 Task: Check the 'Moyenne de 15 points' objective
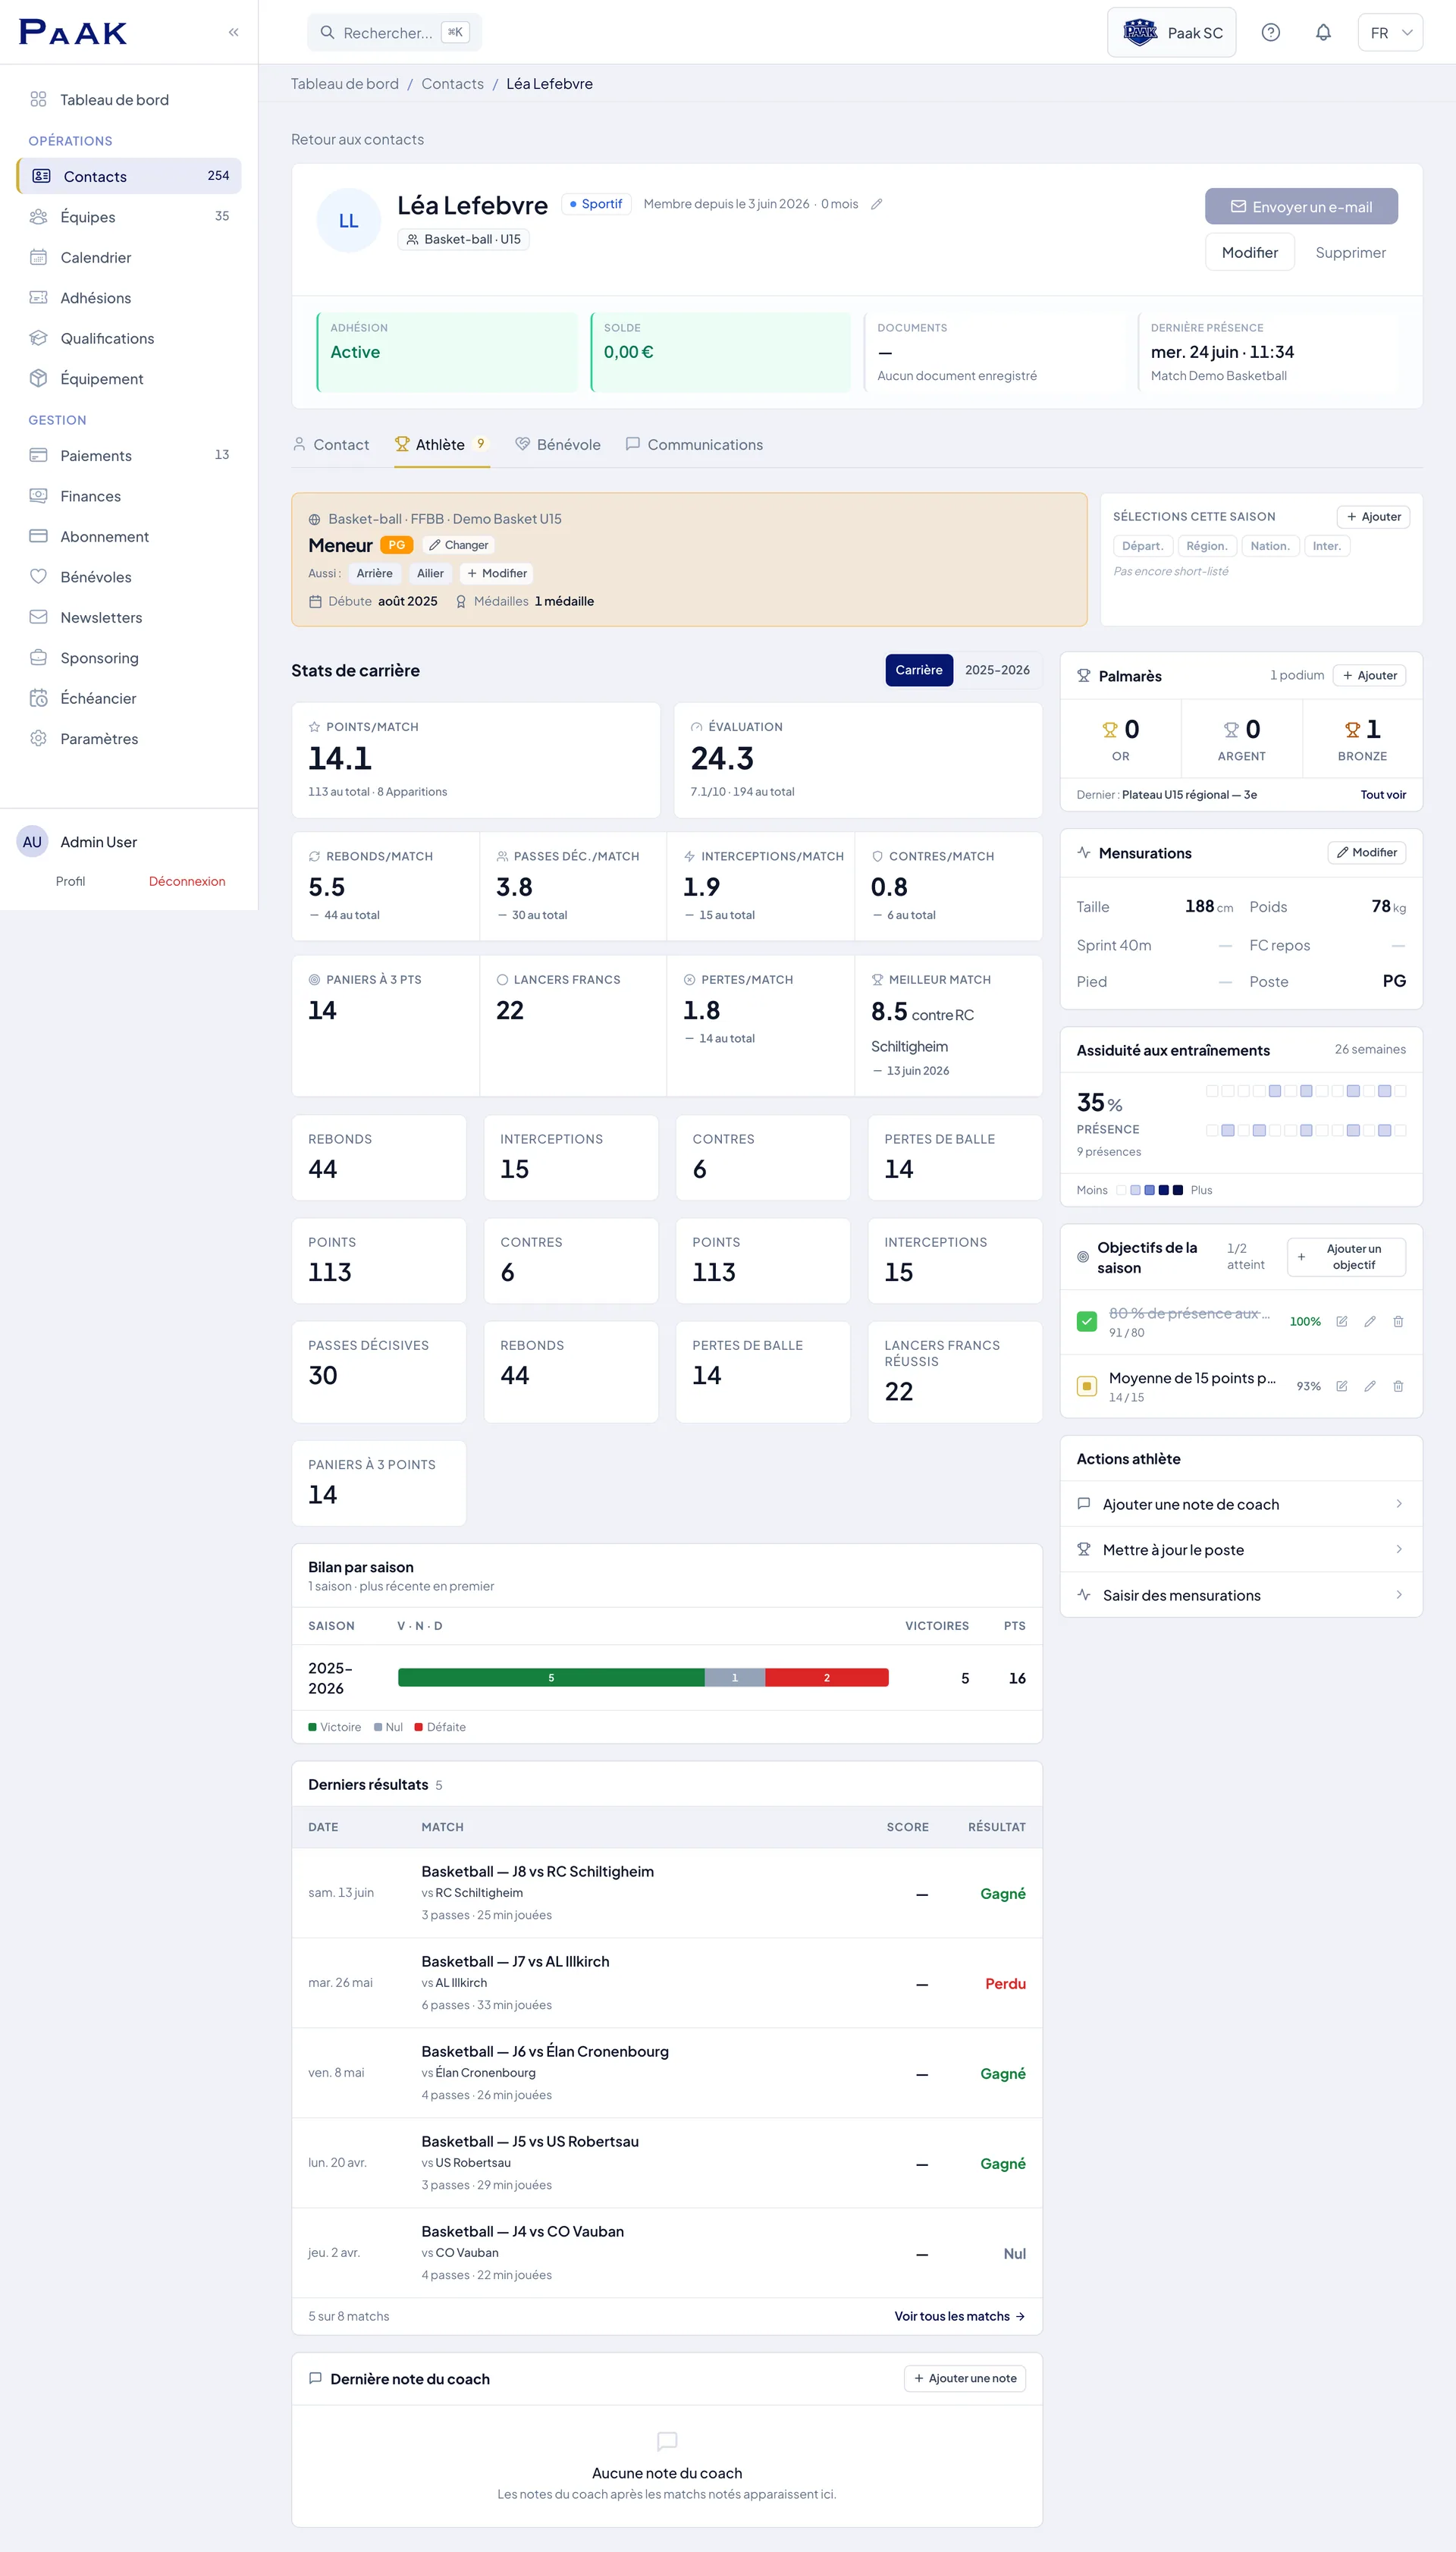1086,1386
